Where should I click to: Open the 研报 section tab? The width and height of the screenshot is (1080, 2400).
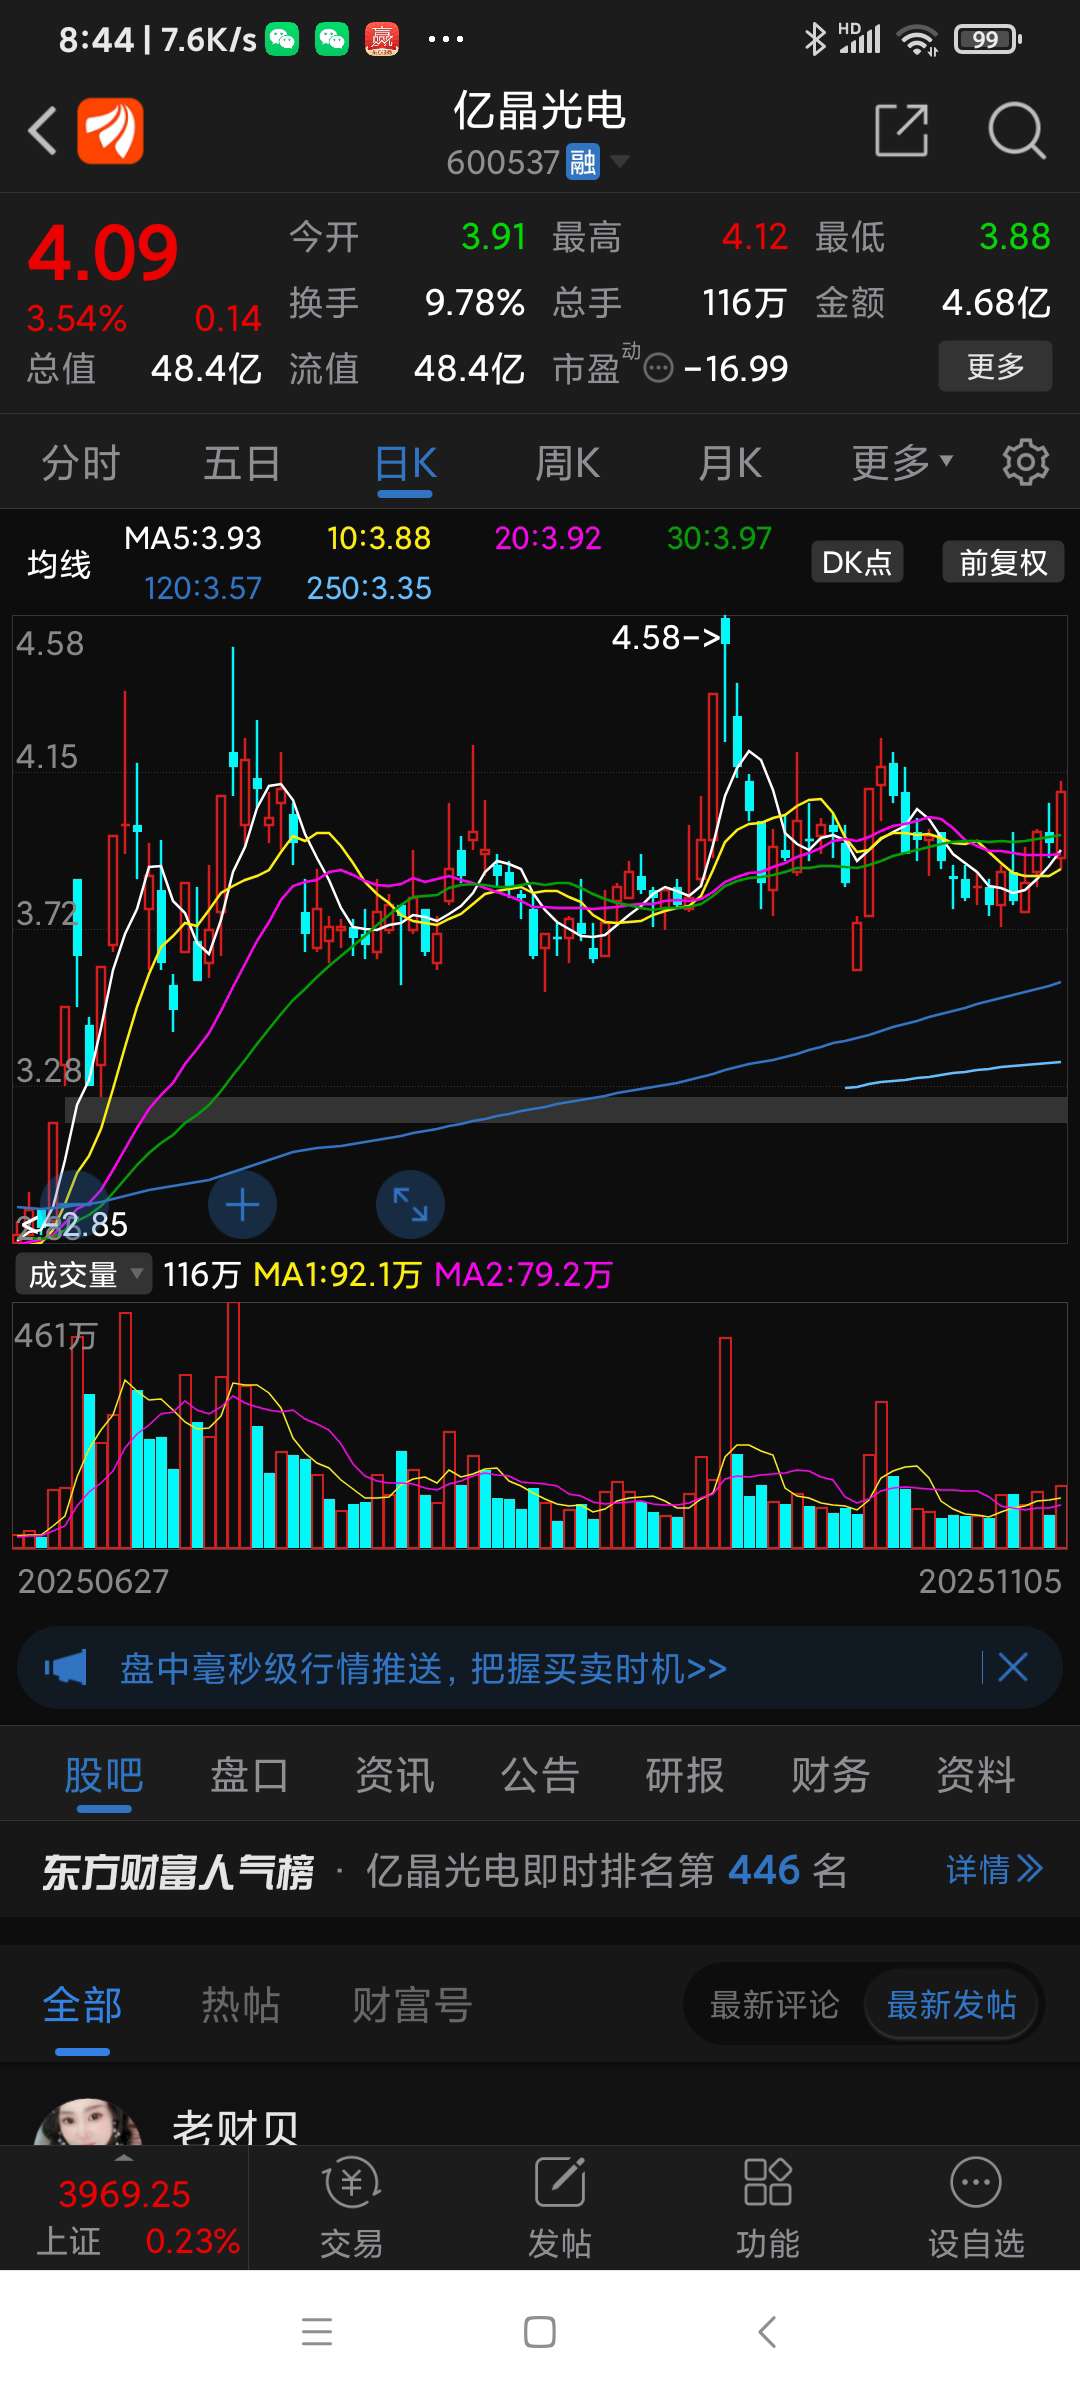click(685, 1776)
